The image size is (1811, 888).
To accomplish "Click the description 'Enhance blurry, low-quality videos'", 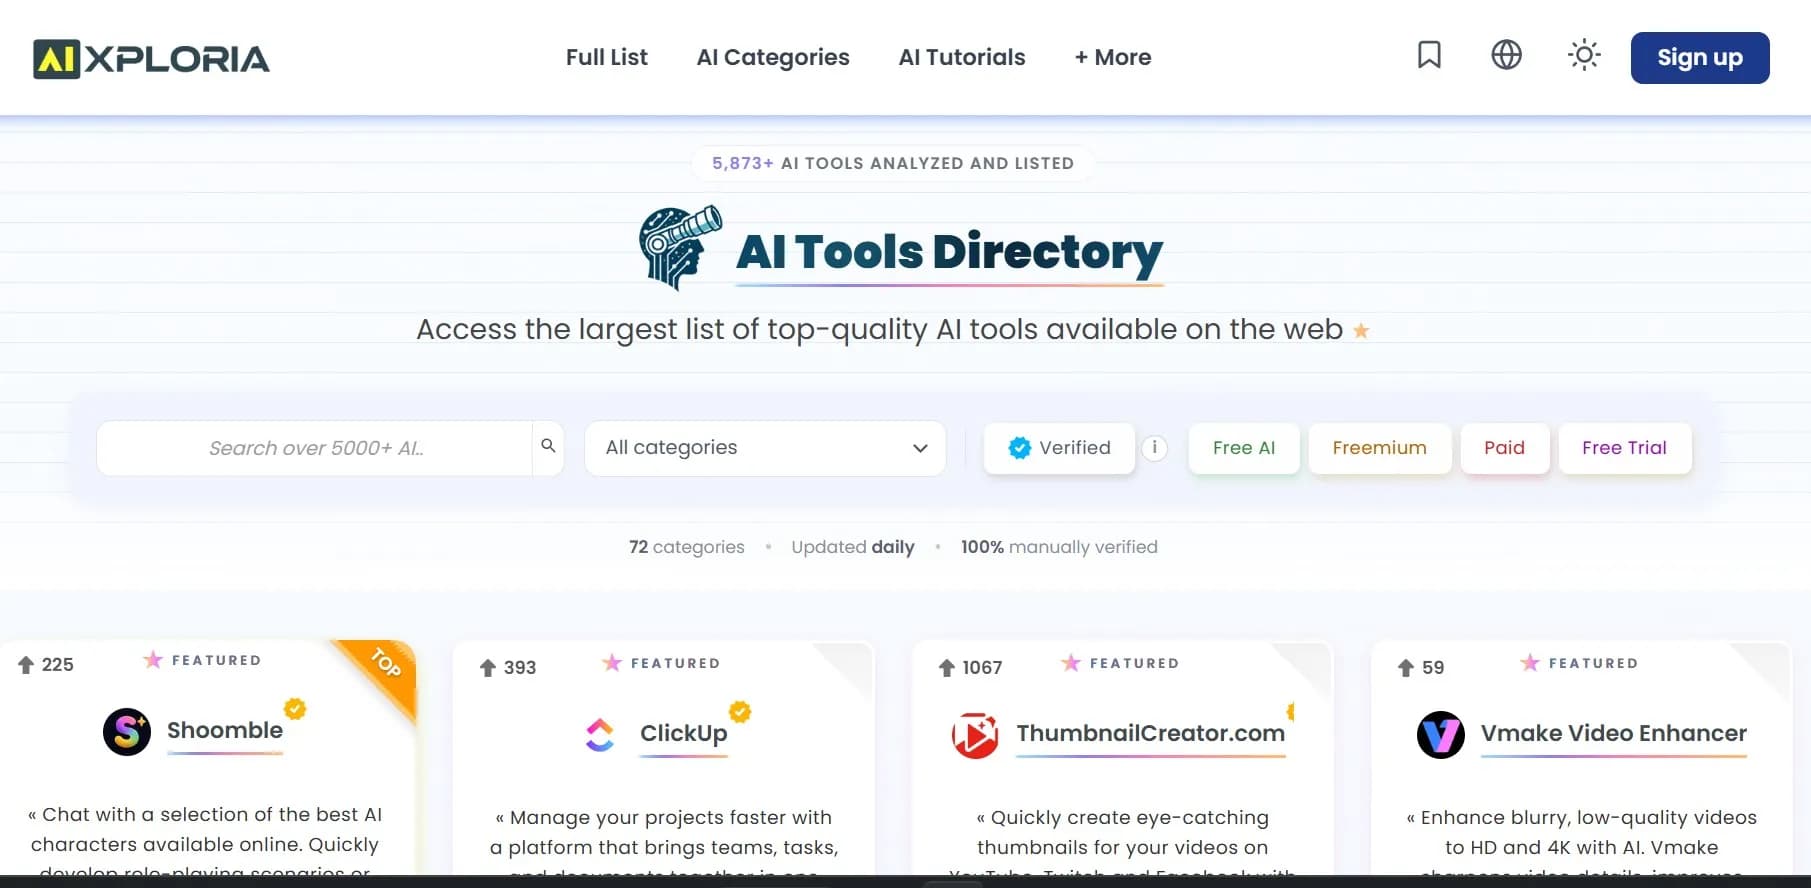I will pos(1582,843).
